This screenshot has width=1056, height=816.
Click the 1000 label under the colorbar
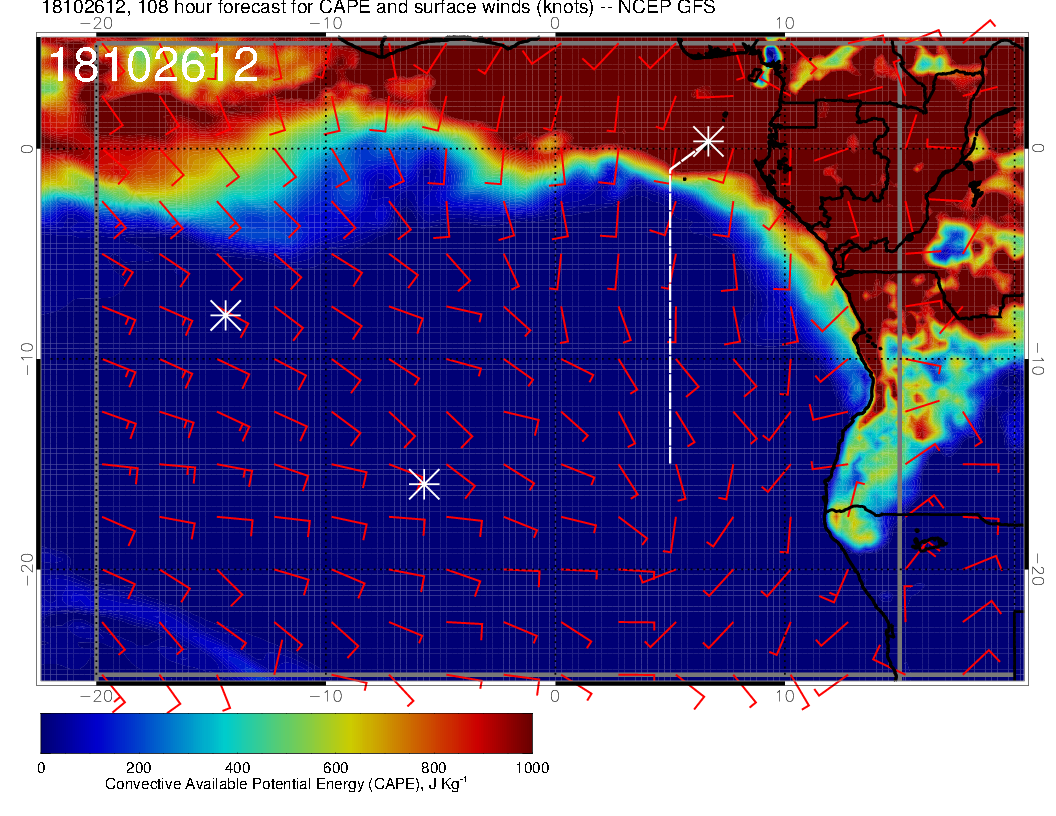[x=531, y=768]
